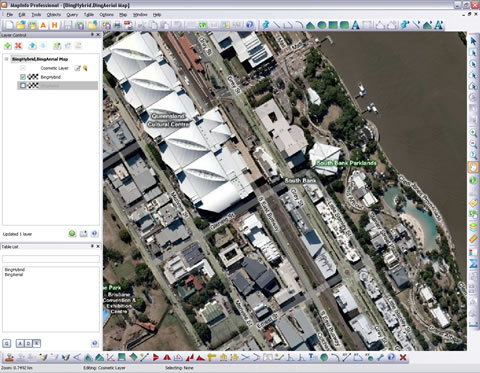
Task: Select the Cosmetic Layer row
Action: (57, 68)
